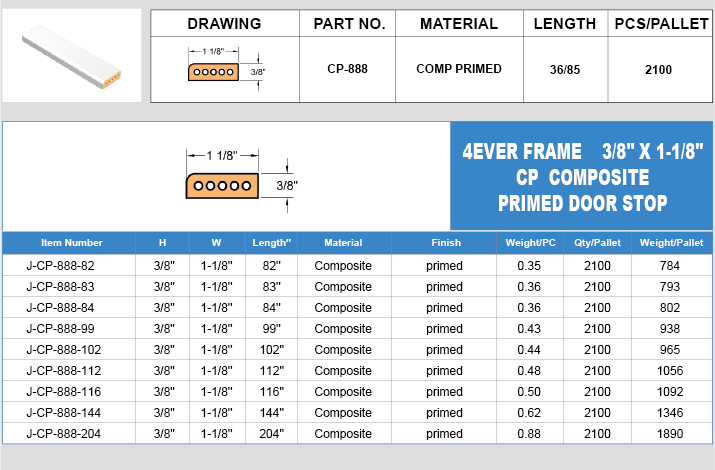Click the 204" length cell
715x470 pixels.
[272, 434]
